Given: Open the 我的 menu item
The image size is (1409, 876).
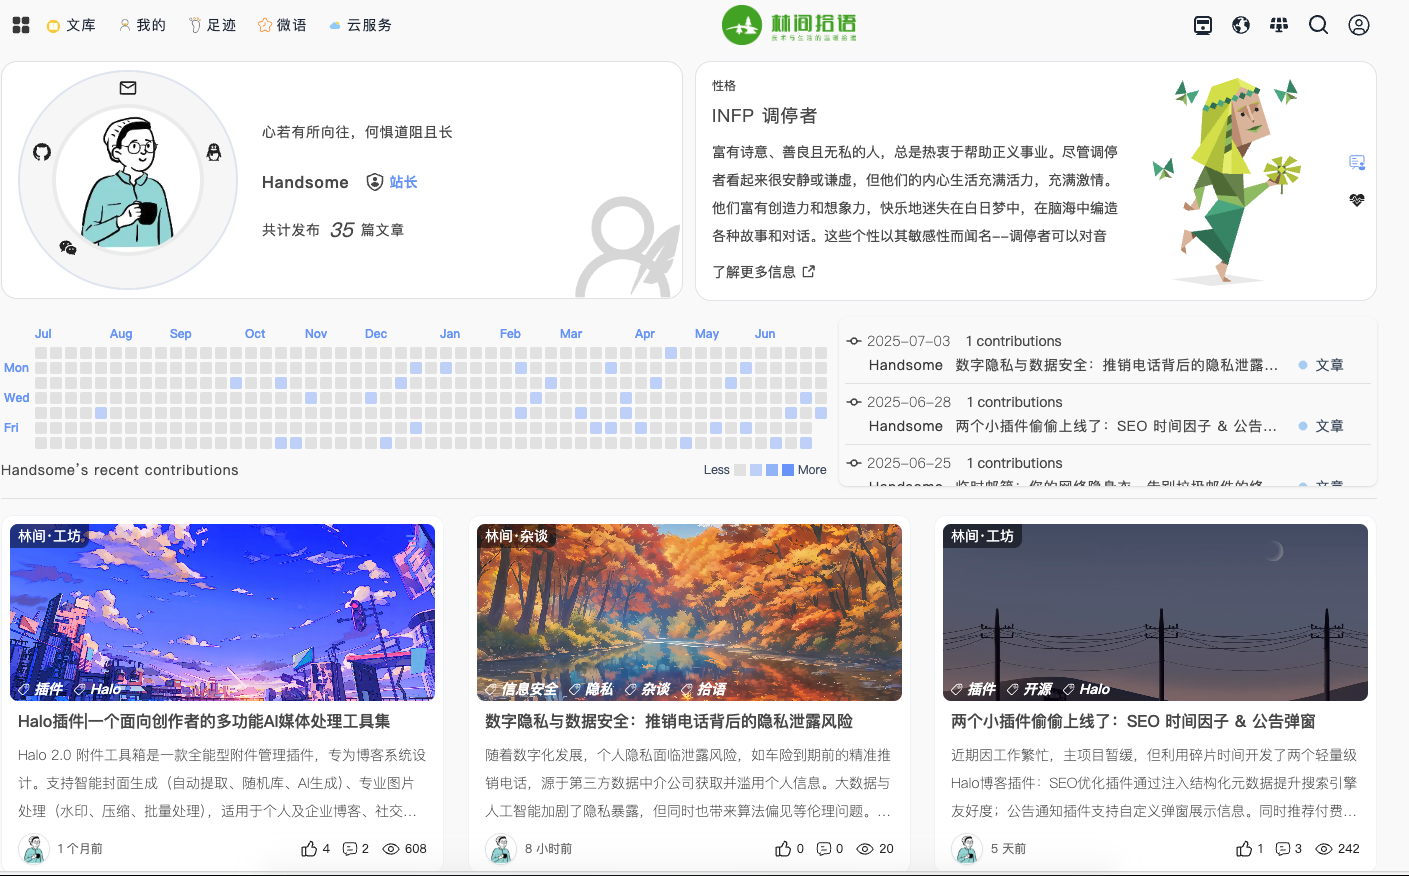Looking at the screenshot, I should point(142,25).
